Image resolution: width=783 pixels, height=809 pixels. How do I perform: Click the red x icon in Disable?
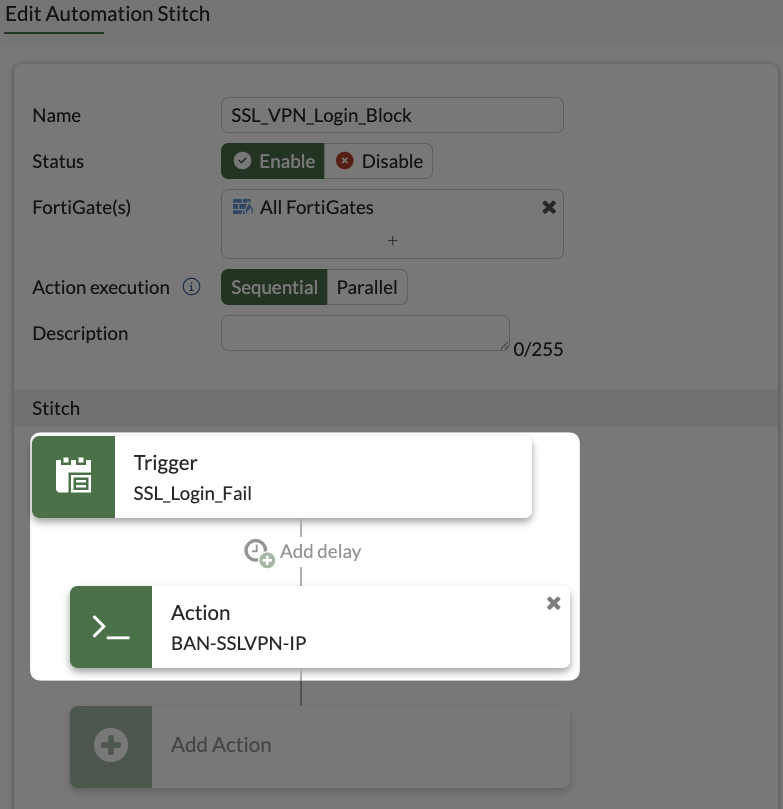345,160
